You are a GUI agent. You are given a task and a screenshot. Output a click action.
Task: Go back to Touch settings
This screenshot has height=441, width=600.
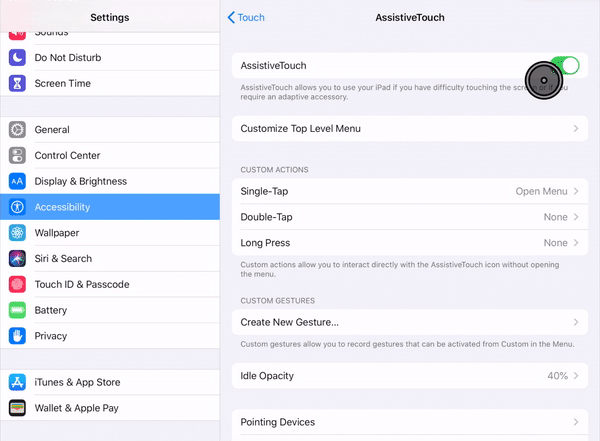coord(246,17)
